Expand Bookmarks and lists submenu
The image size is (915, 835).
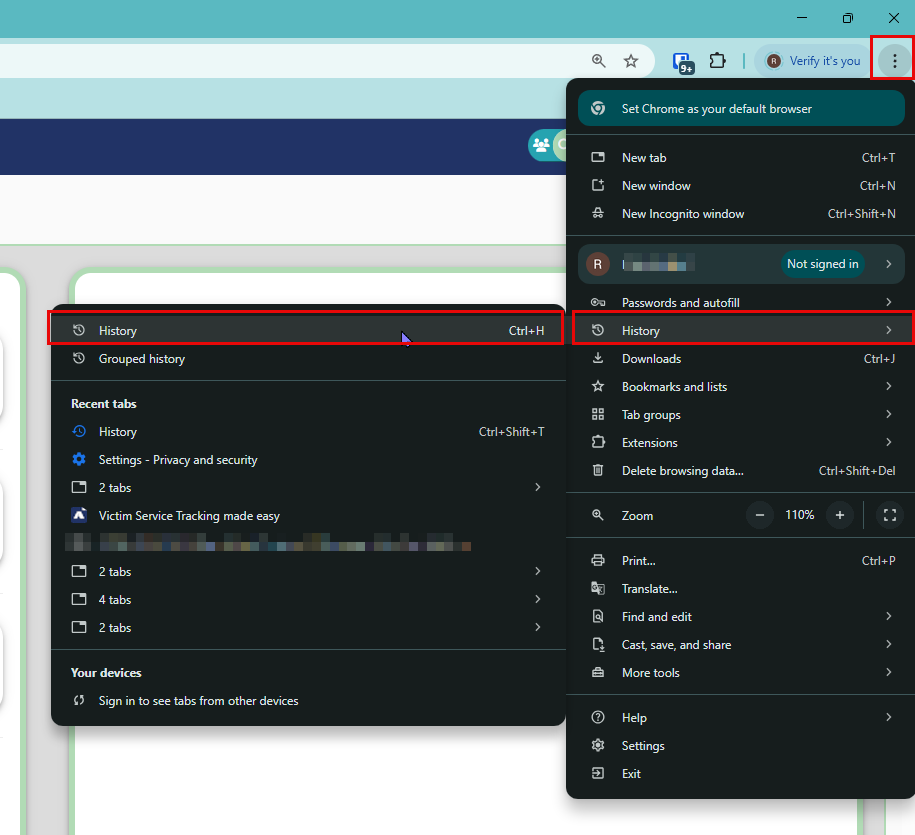(x=741, y=386)
